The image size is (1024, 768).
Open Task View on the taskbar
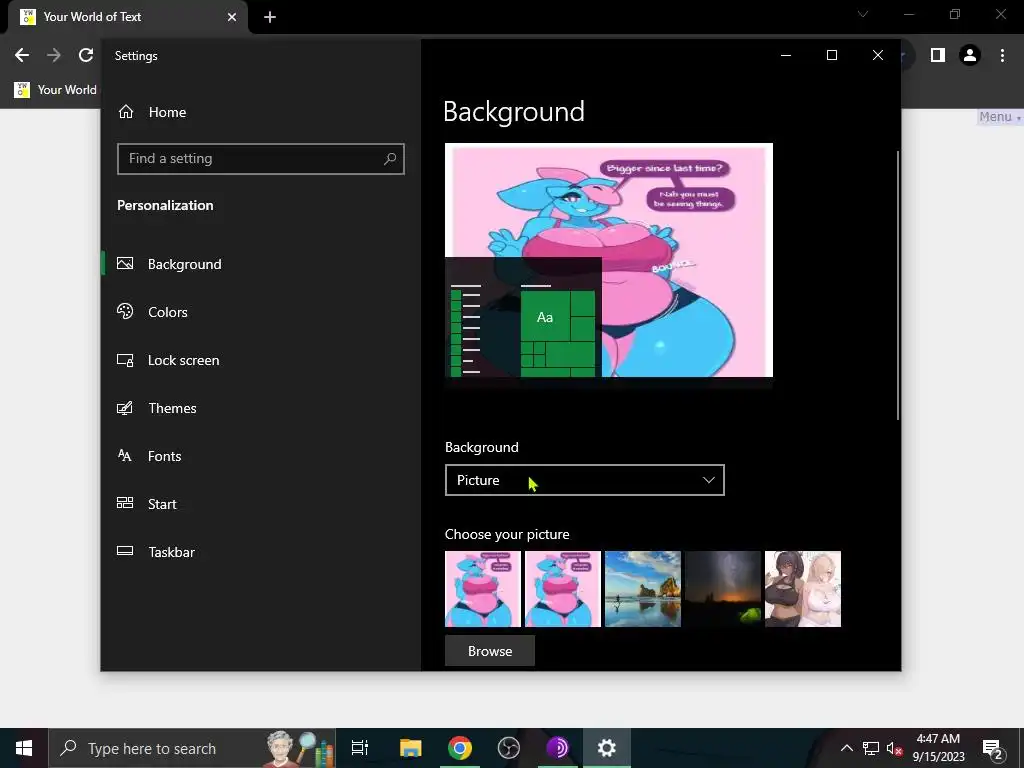point(360,748)
